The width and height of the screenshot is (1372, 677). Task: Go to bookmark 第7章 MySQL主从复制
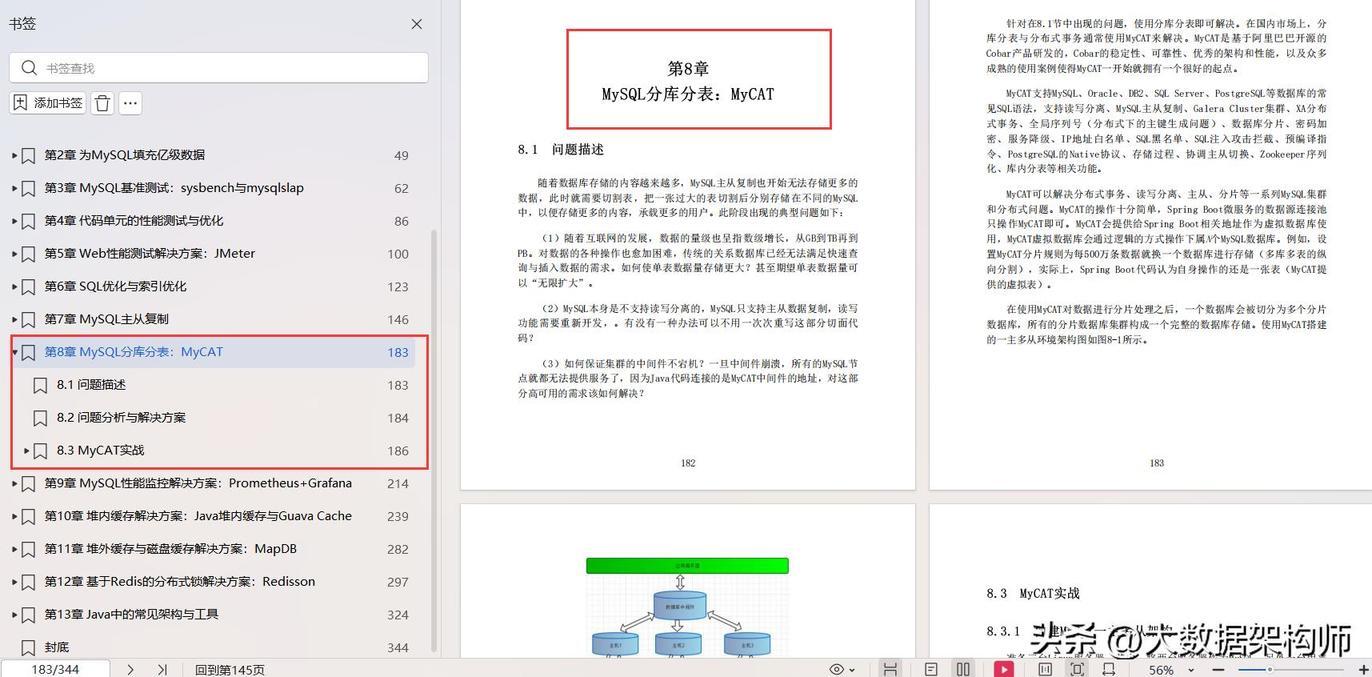coord(107,319)
